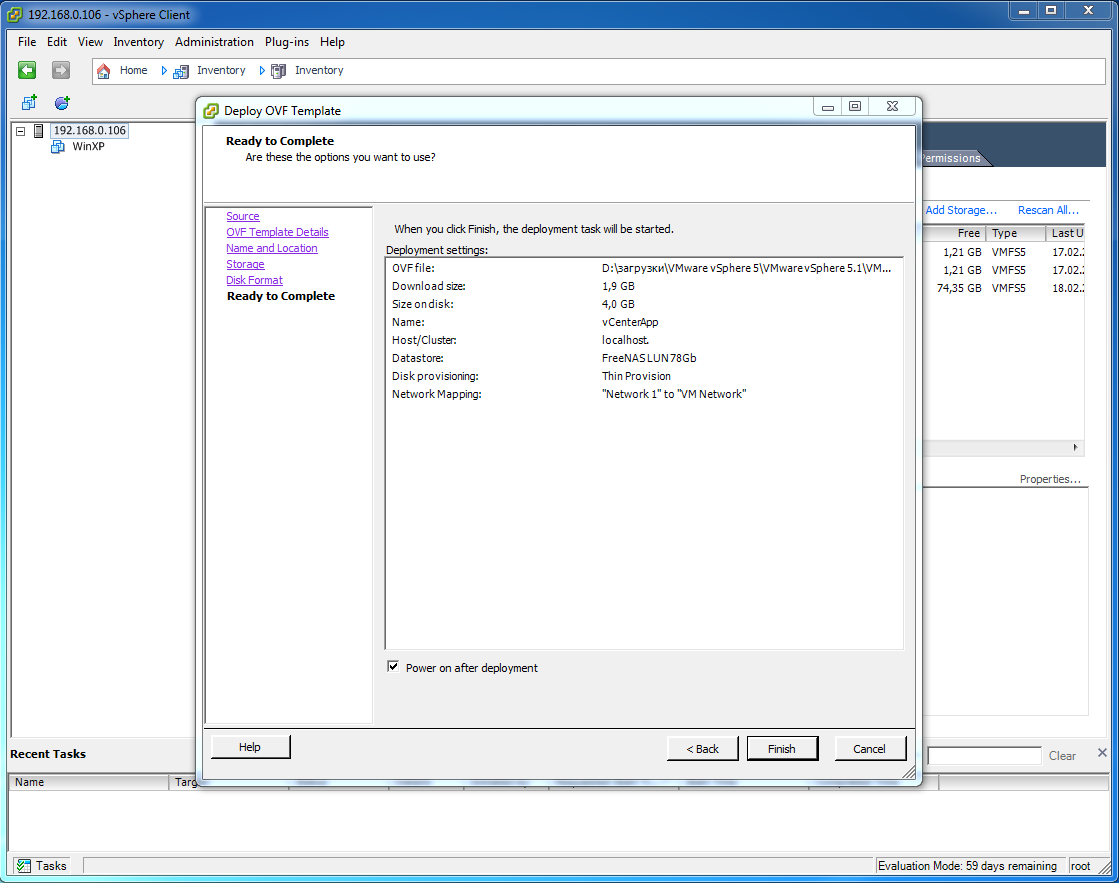The height and width of the screenshot is (883, 1119).
Task: Open the Help menu
Action: point(332,42)
